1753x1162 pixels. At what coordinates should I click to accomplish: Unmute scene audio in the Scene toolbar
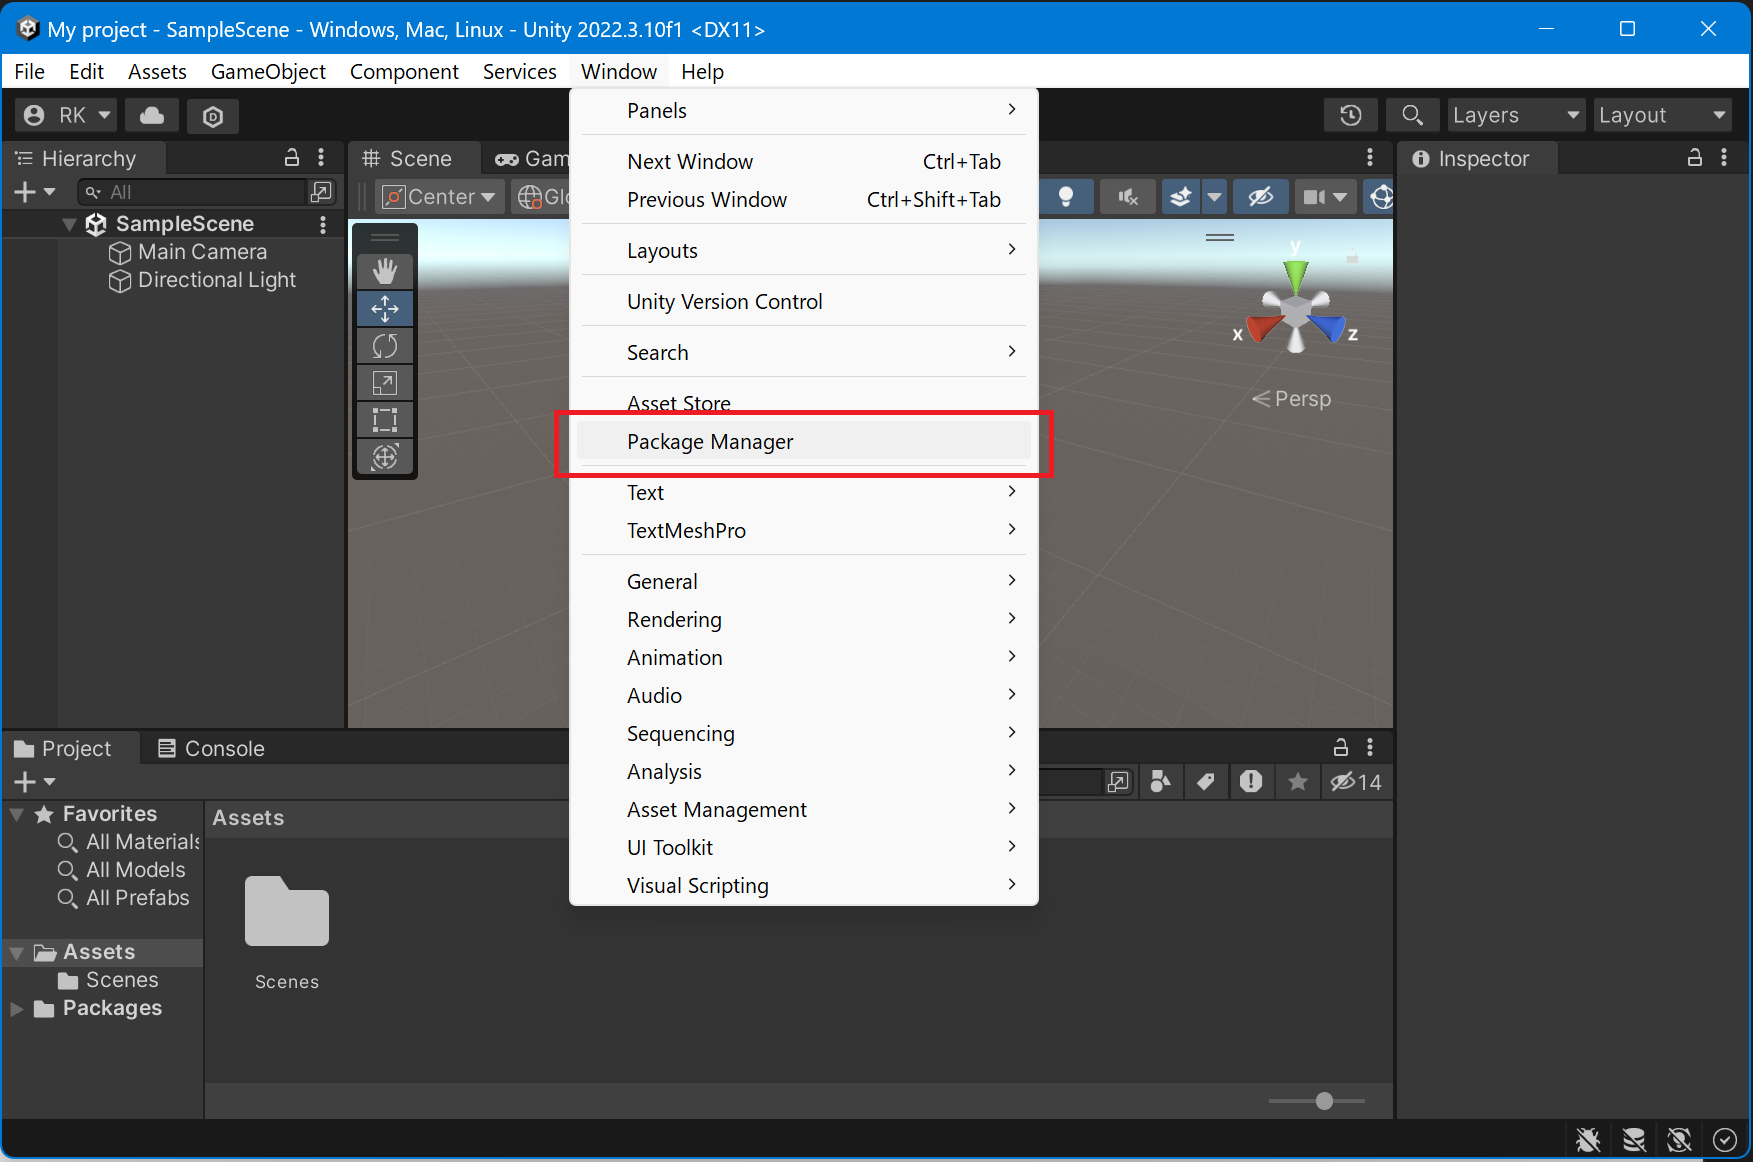coord(1127,196)
